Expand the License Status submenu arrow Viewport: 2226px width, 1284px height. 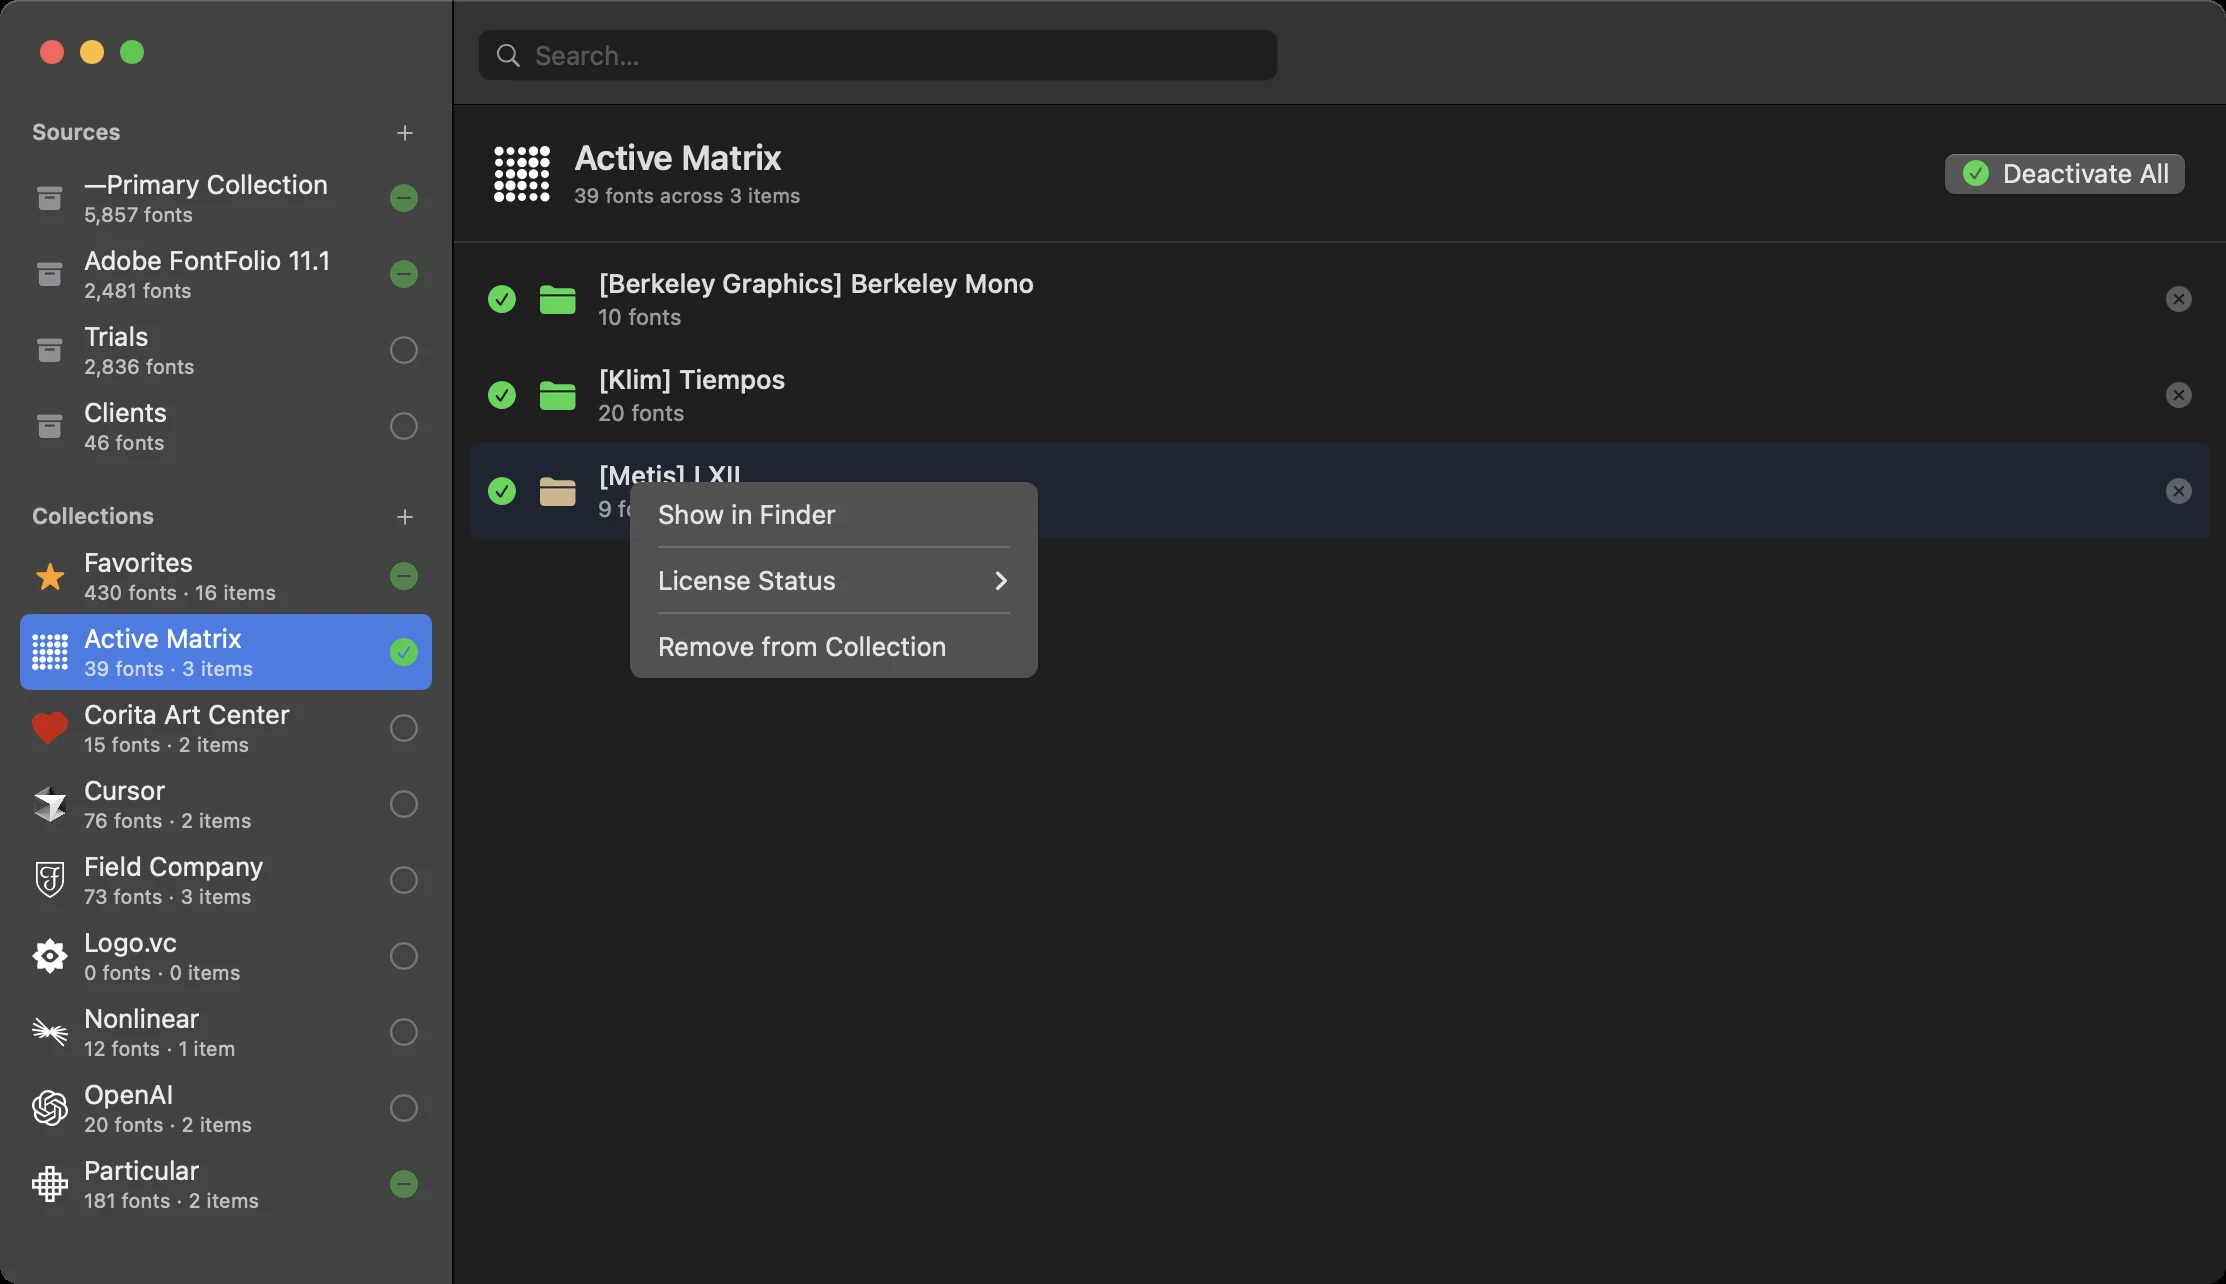pos(1001,581)
